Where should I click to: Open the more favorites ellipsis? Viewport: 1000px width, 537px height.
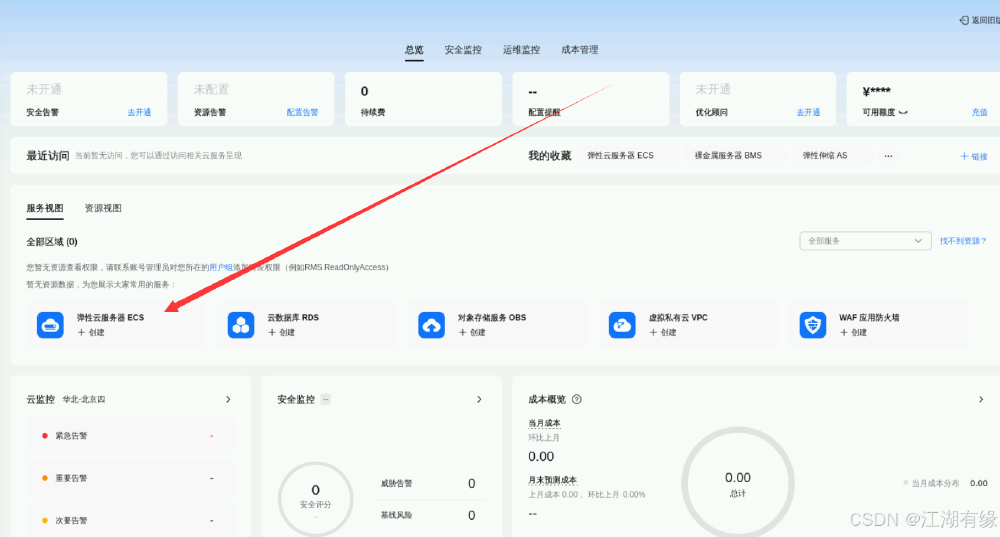tap(888, 156)
